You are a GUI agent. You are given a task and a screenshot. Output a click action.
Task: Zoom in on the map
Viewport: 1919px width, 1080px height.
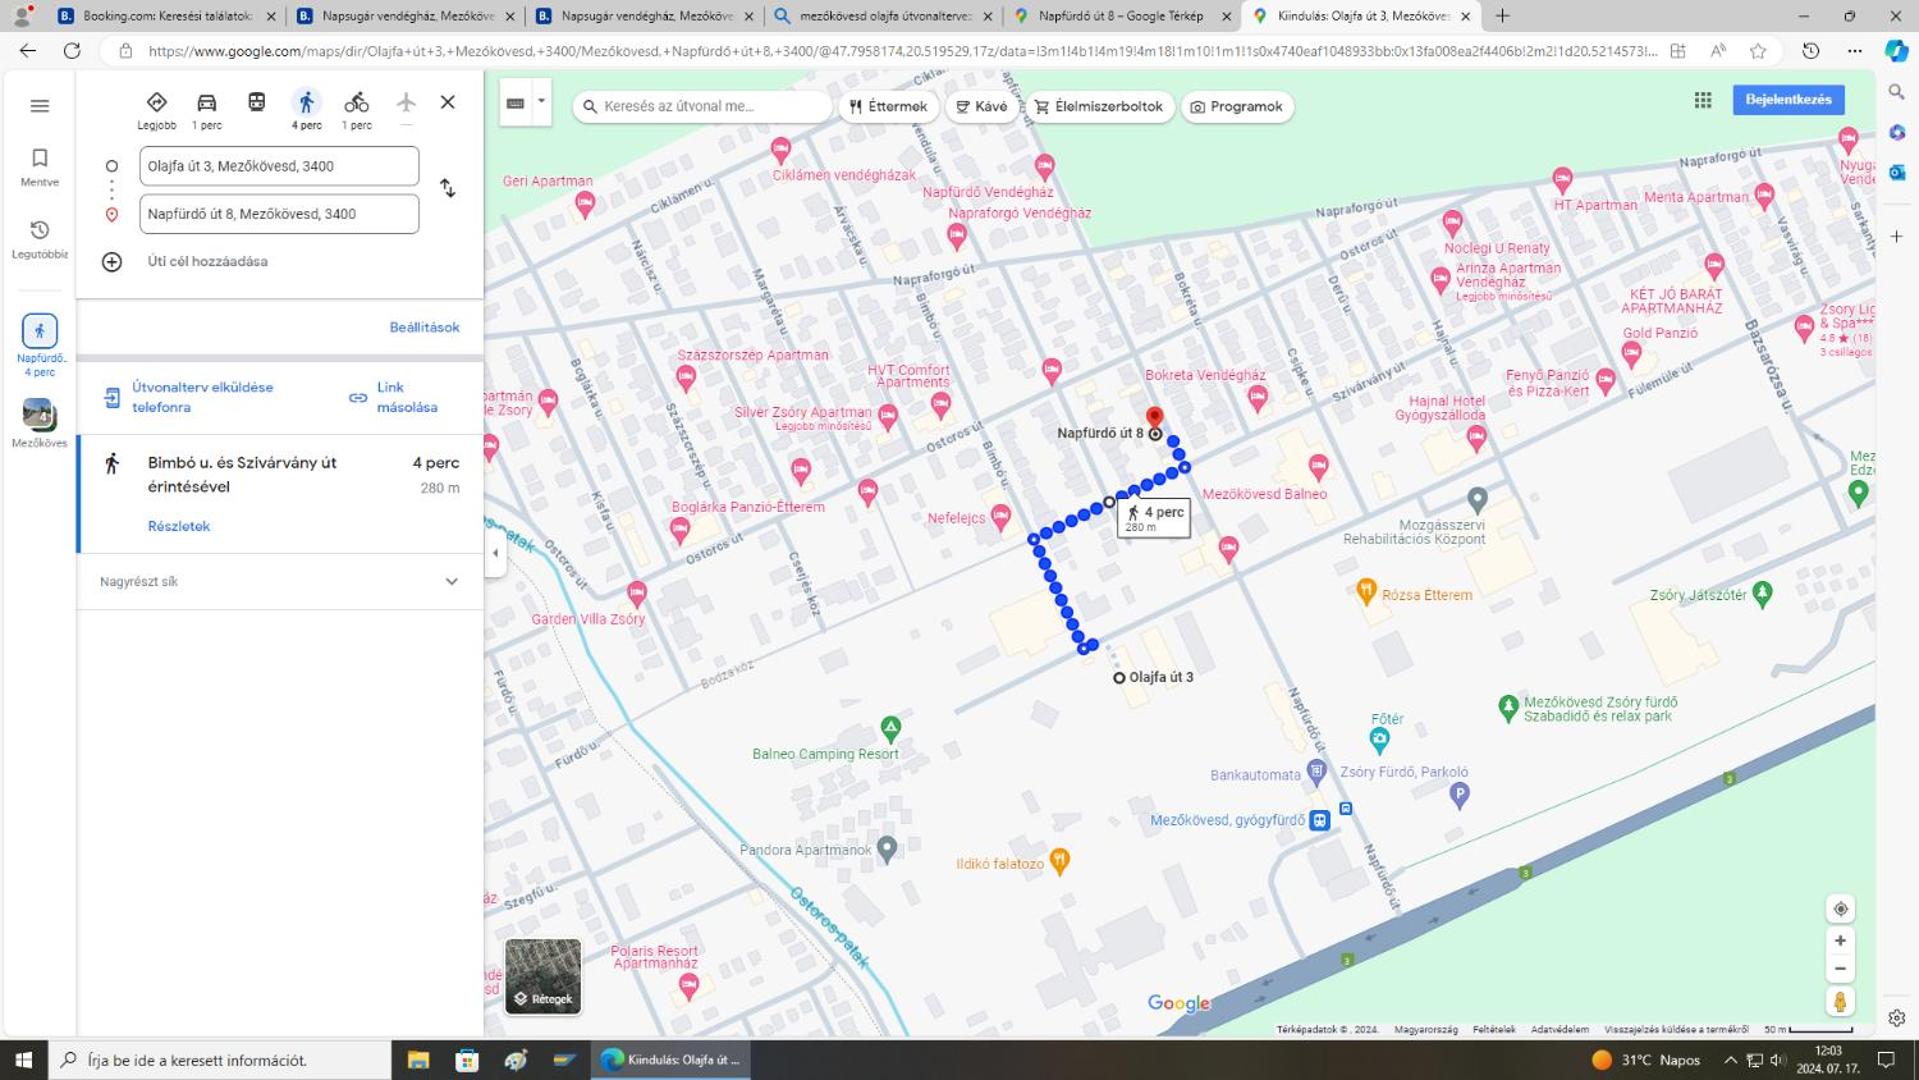click(1840, 941)
